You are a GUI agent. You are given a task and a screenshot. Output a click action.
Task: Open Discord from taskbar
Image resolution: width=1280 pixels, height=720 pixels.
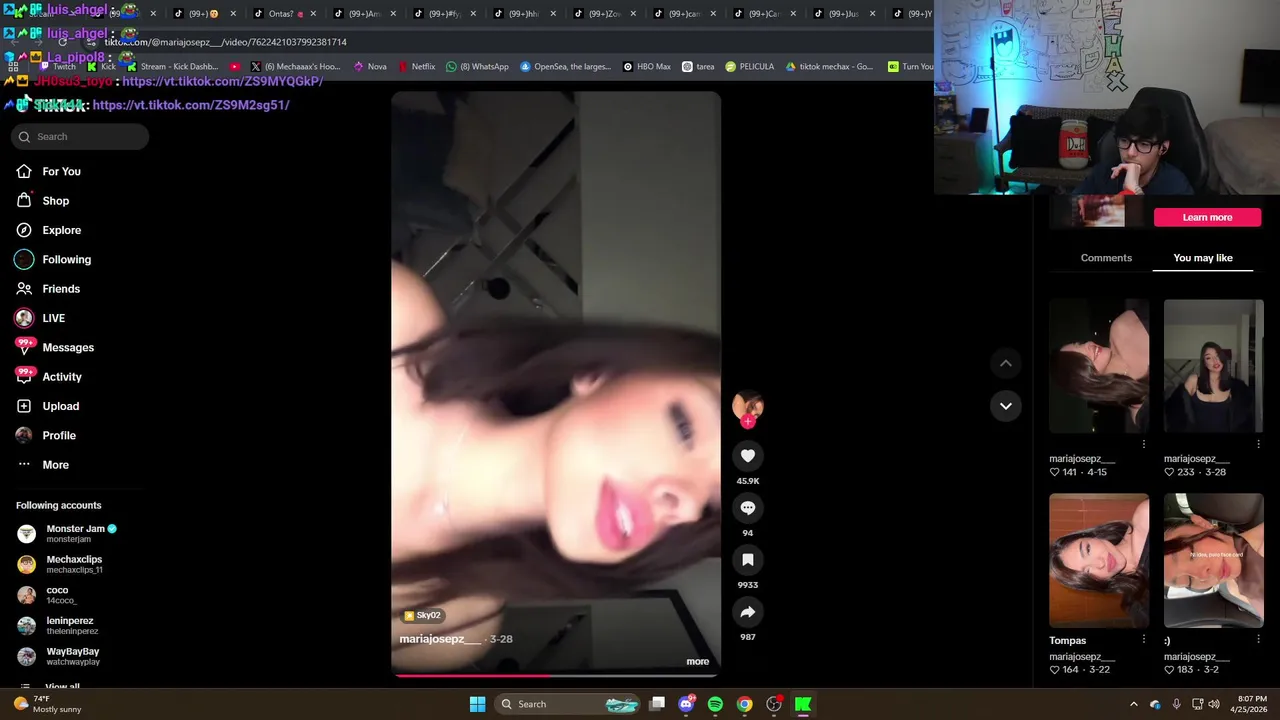686,704
